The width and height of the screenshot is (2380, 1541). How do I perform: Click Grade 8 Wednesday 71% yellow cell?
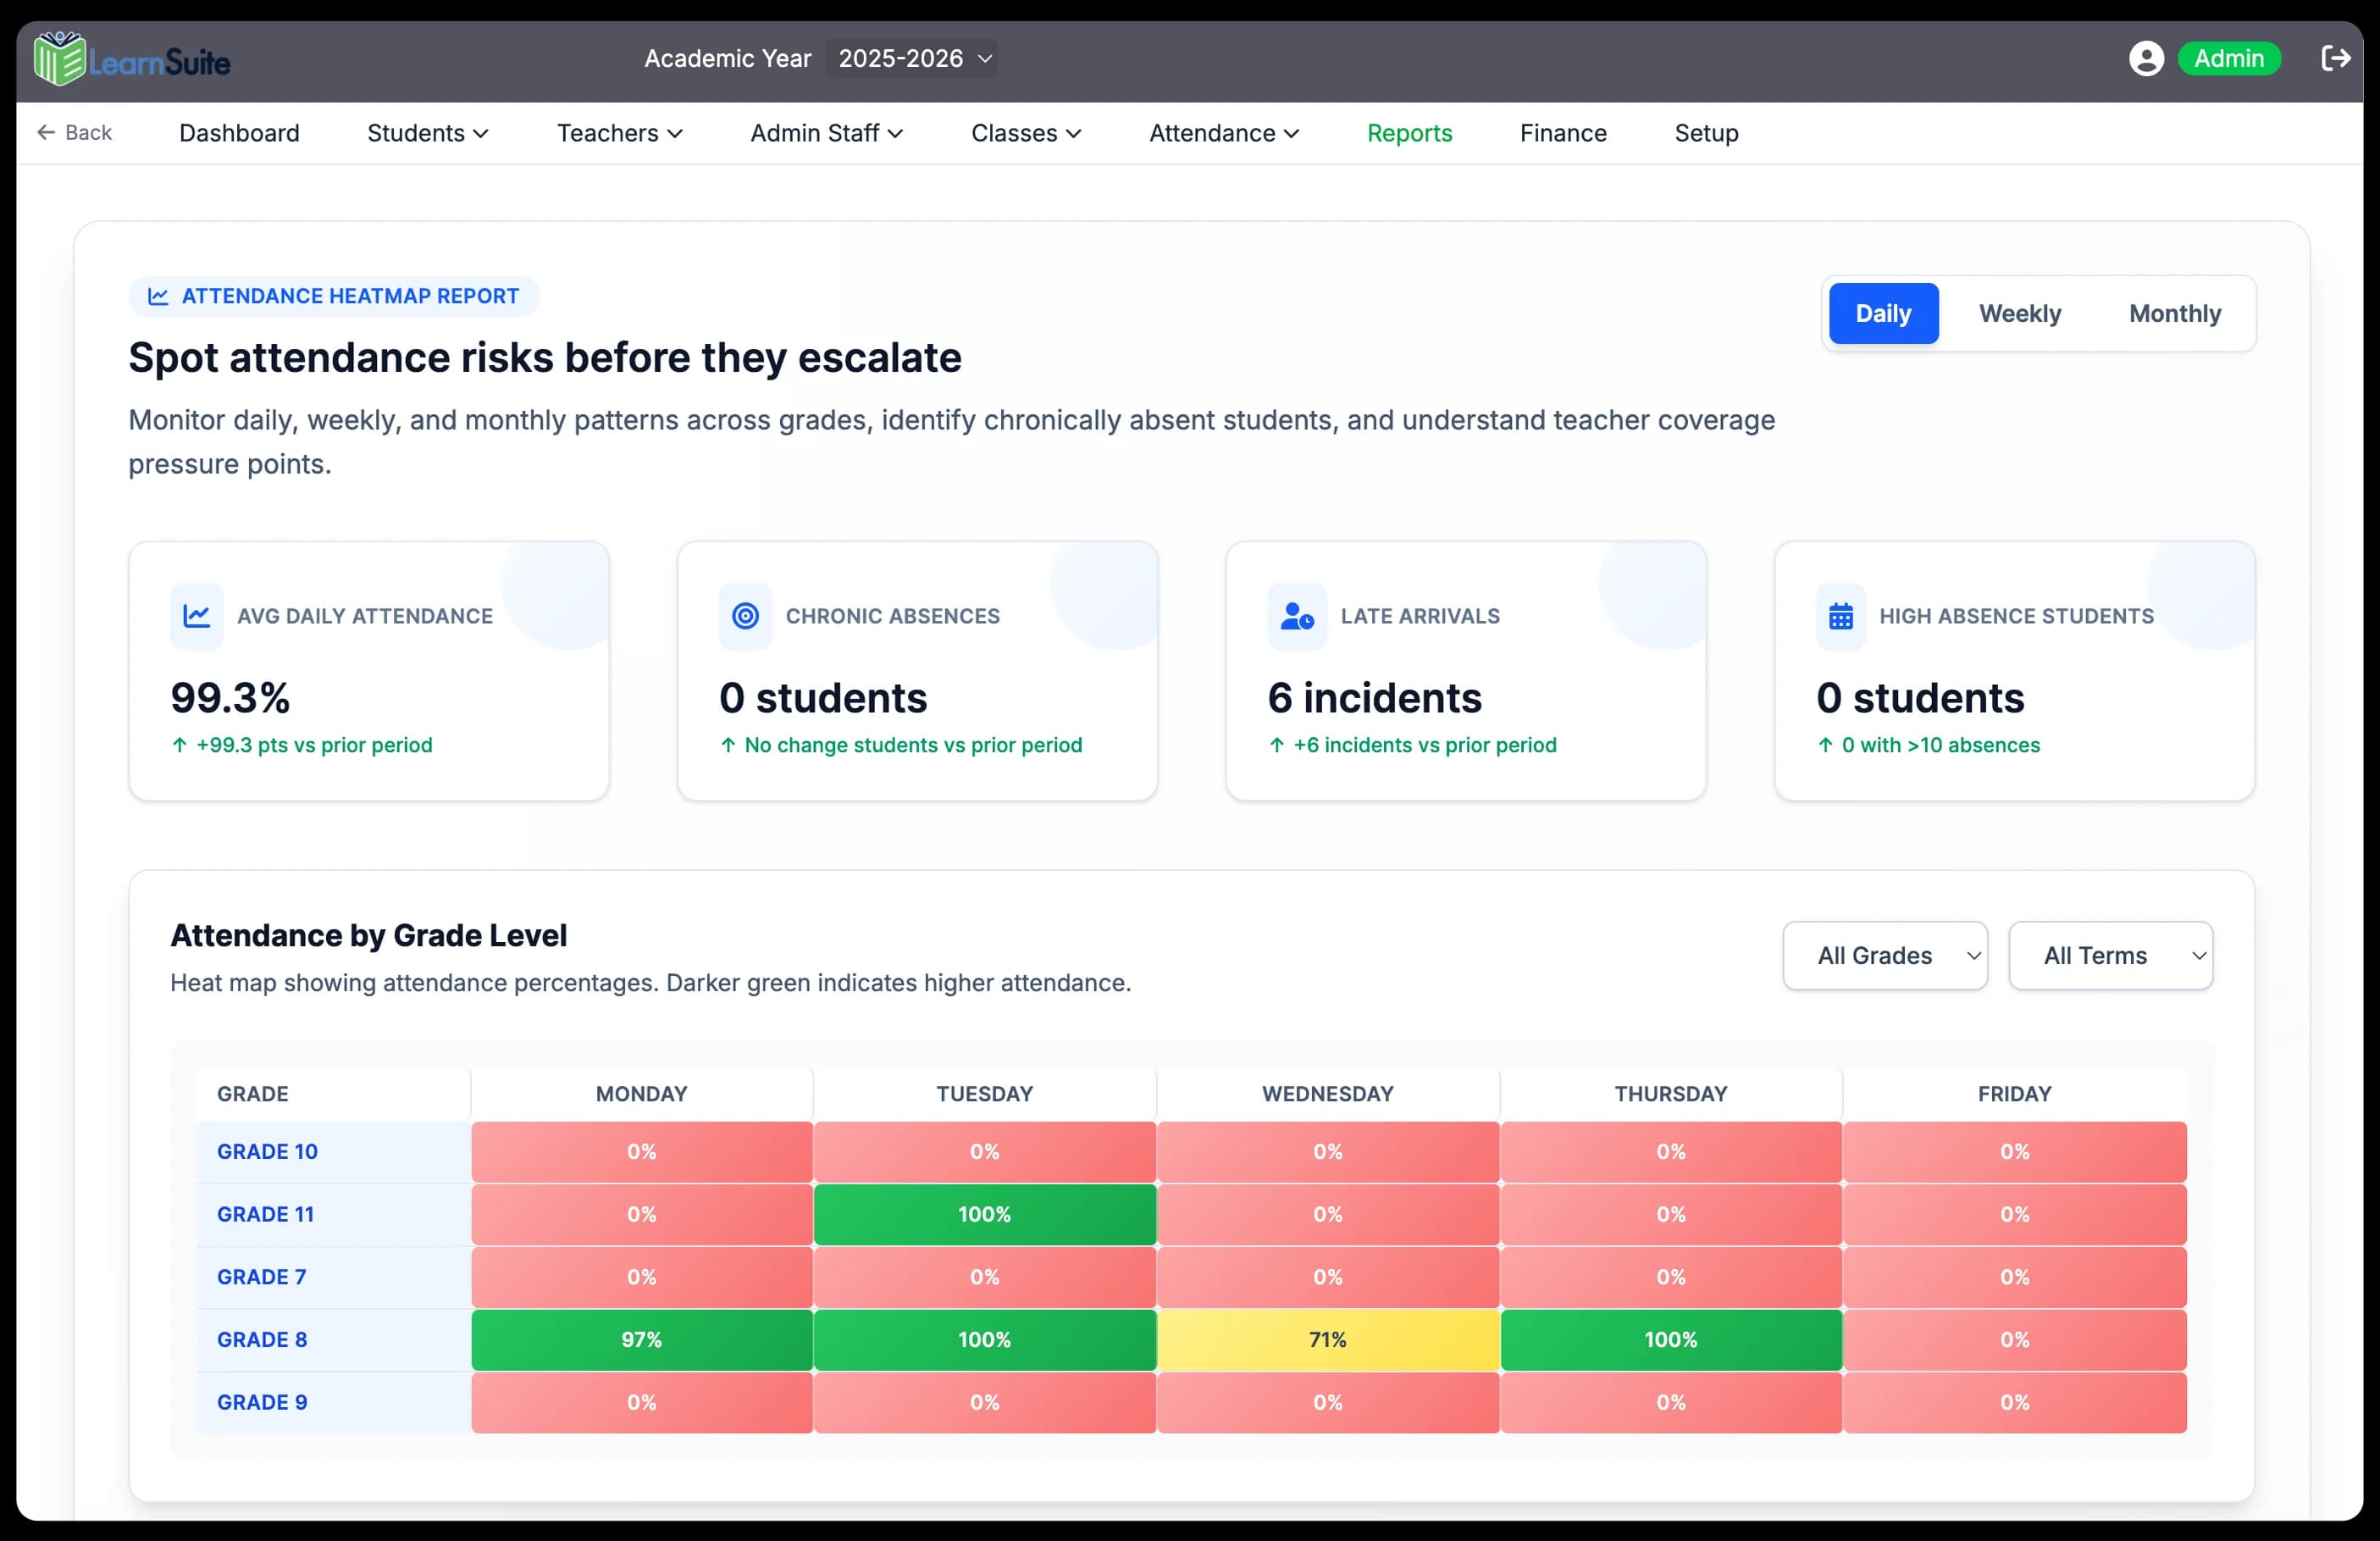click(1327, 1340)
